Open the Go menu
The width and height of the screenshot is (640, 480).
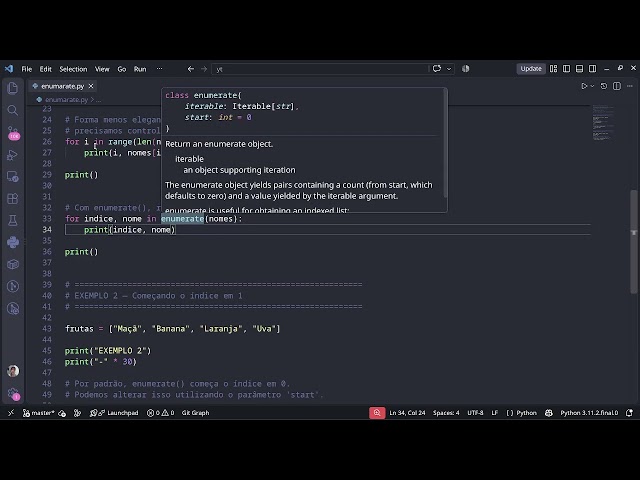(122, 69)
